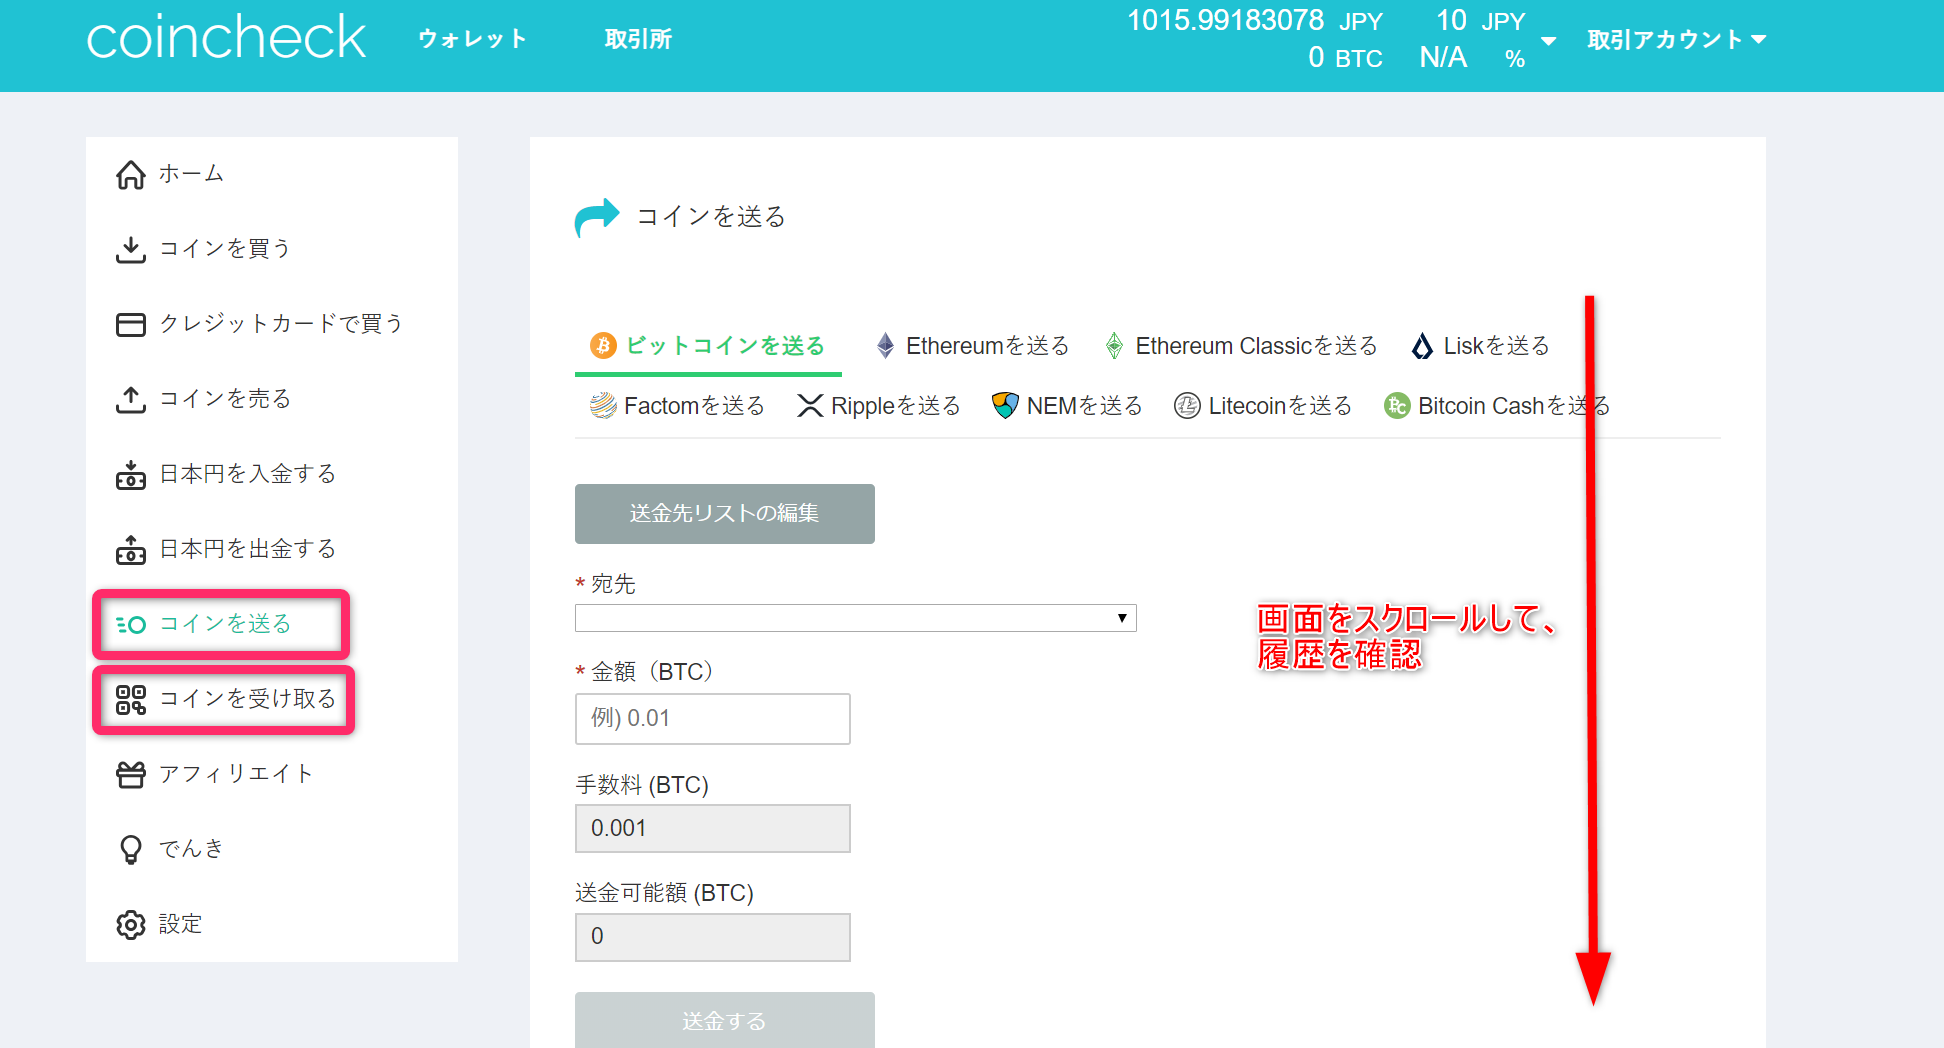Open でんき sidebar link
1944x1048 pixels.
190,849
